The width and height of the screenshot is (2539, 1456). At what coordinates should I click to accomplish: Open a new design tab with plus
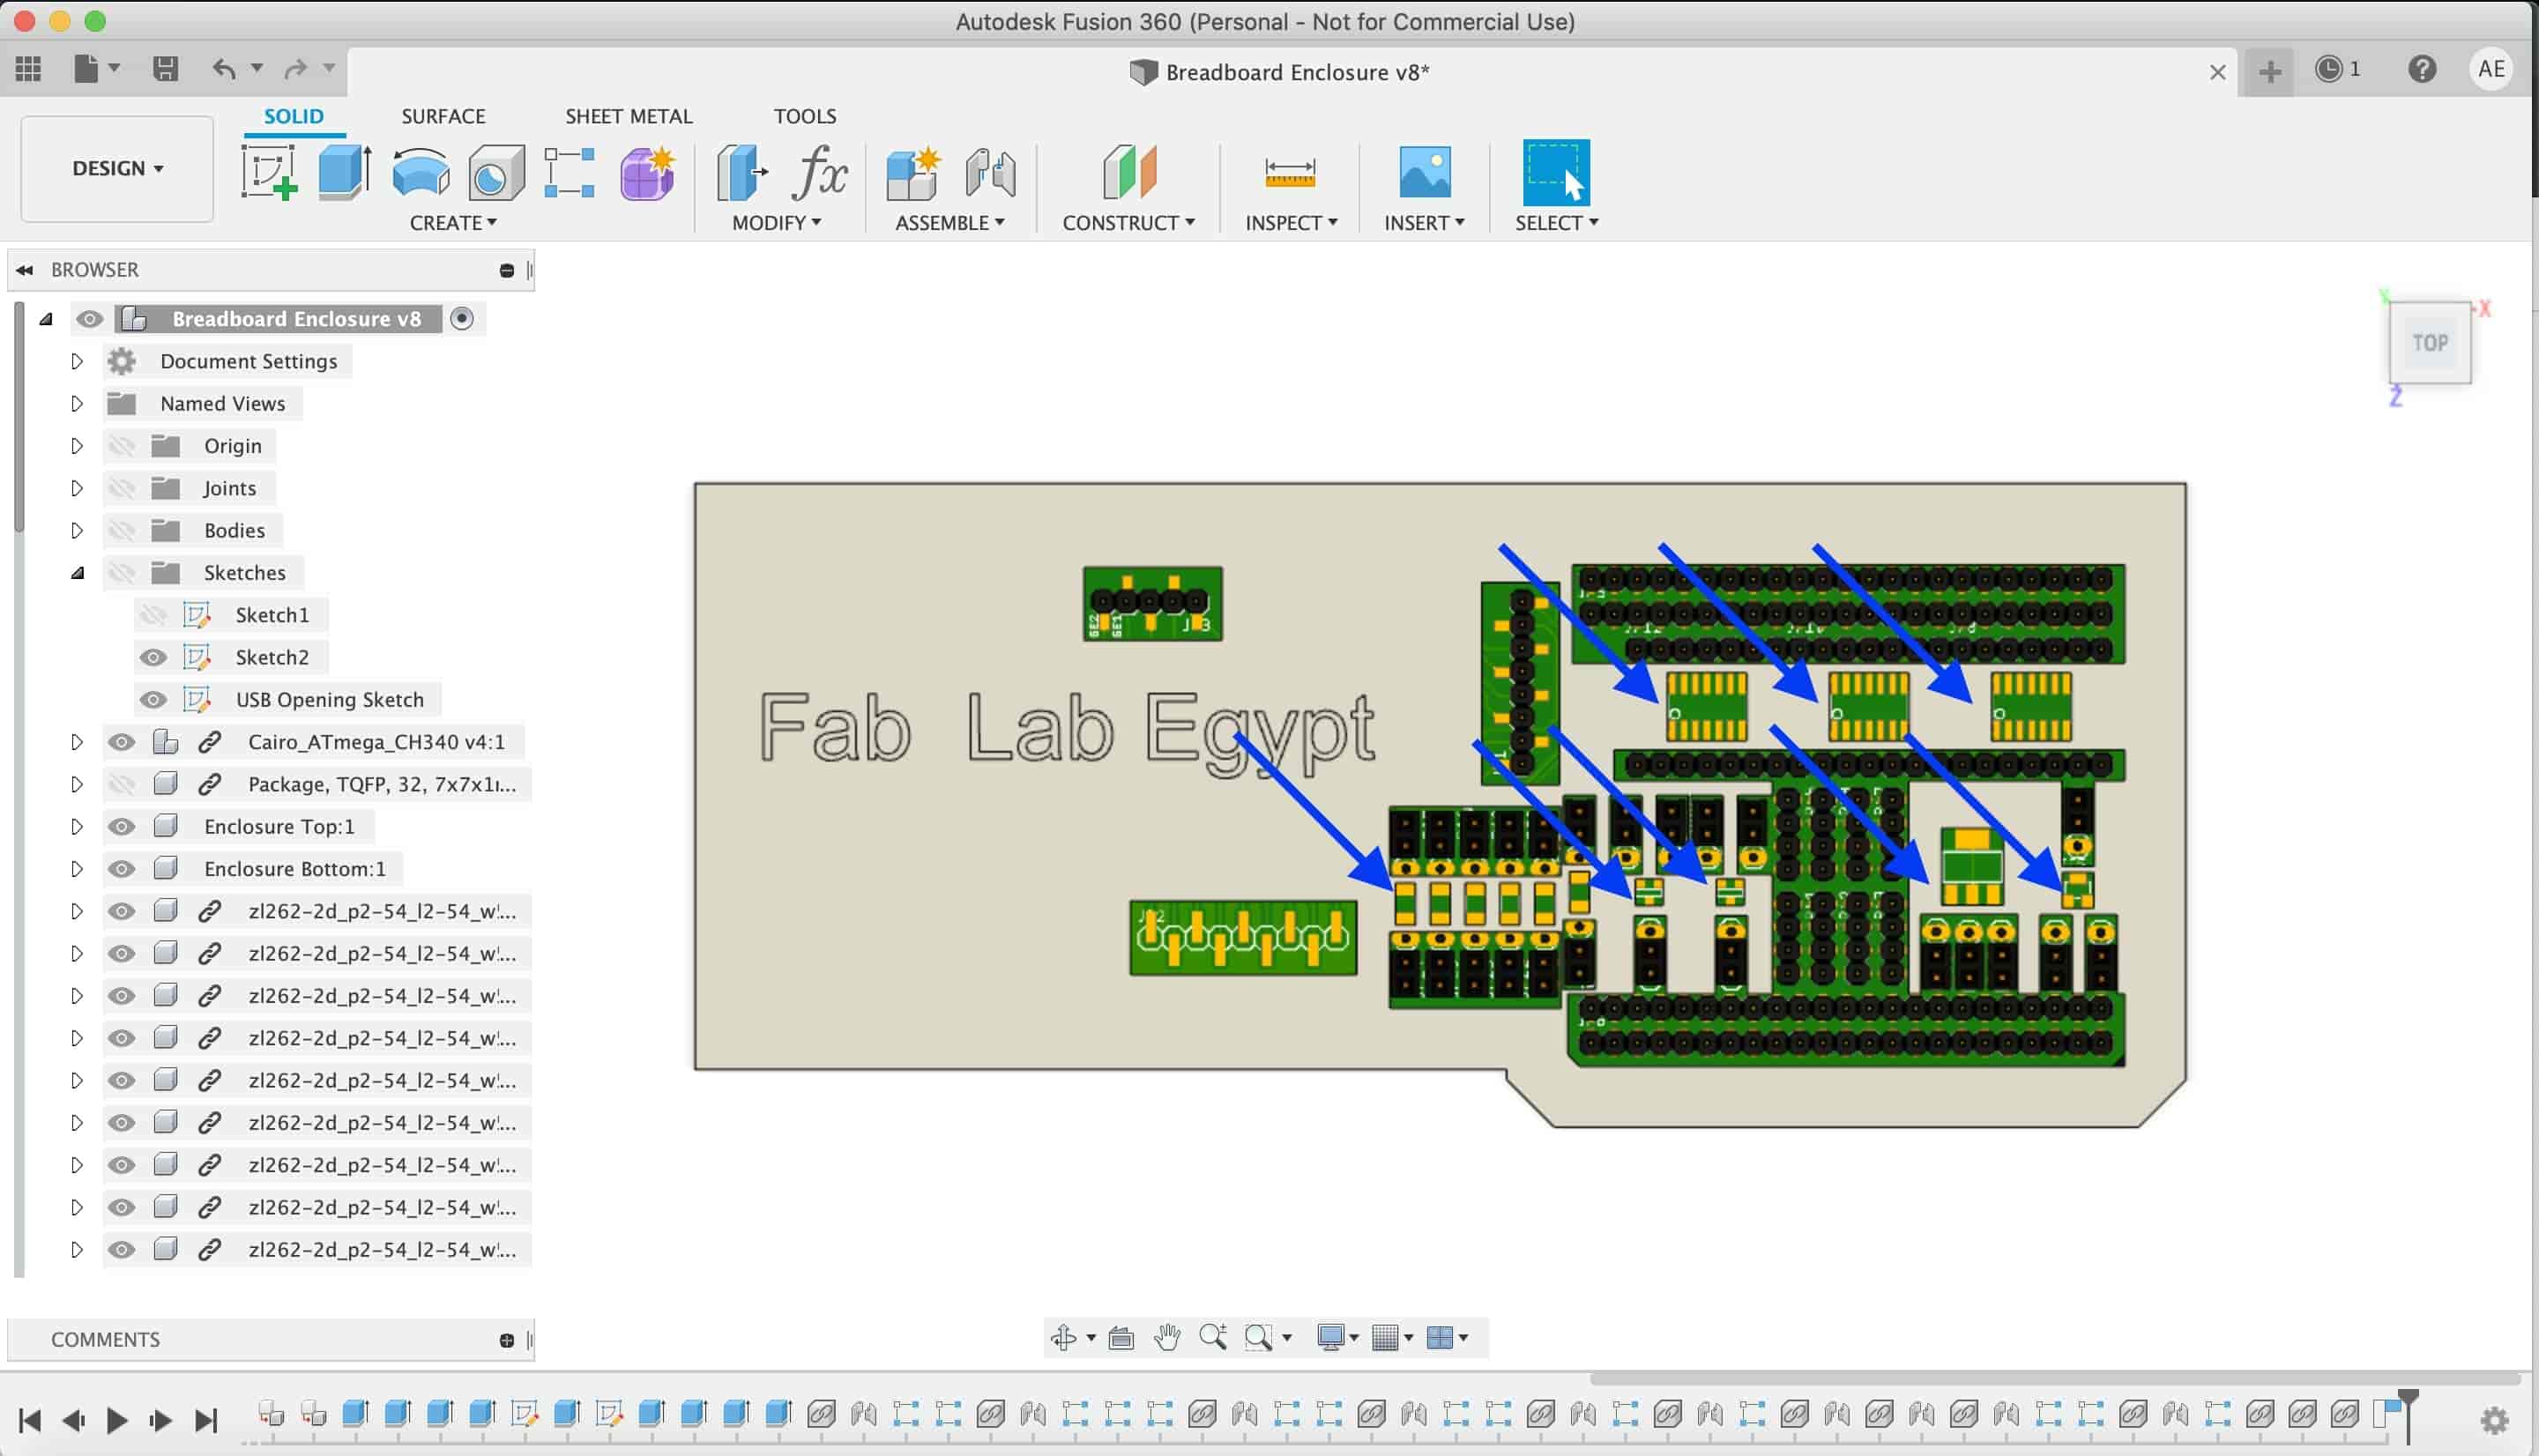click(x=2269, y=71)
